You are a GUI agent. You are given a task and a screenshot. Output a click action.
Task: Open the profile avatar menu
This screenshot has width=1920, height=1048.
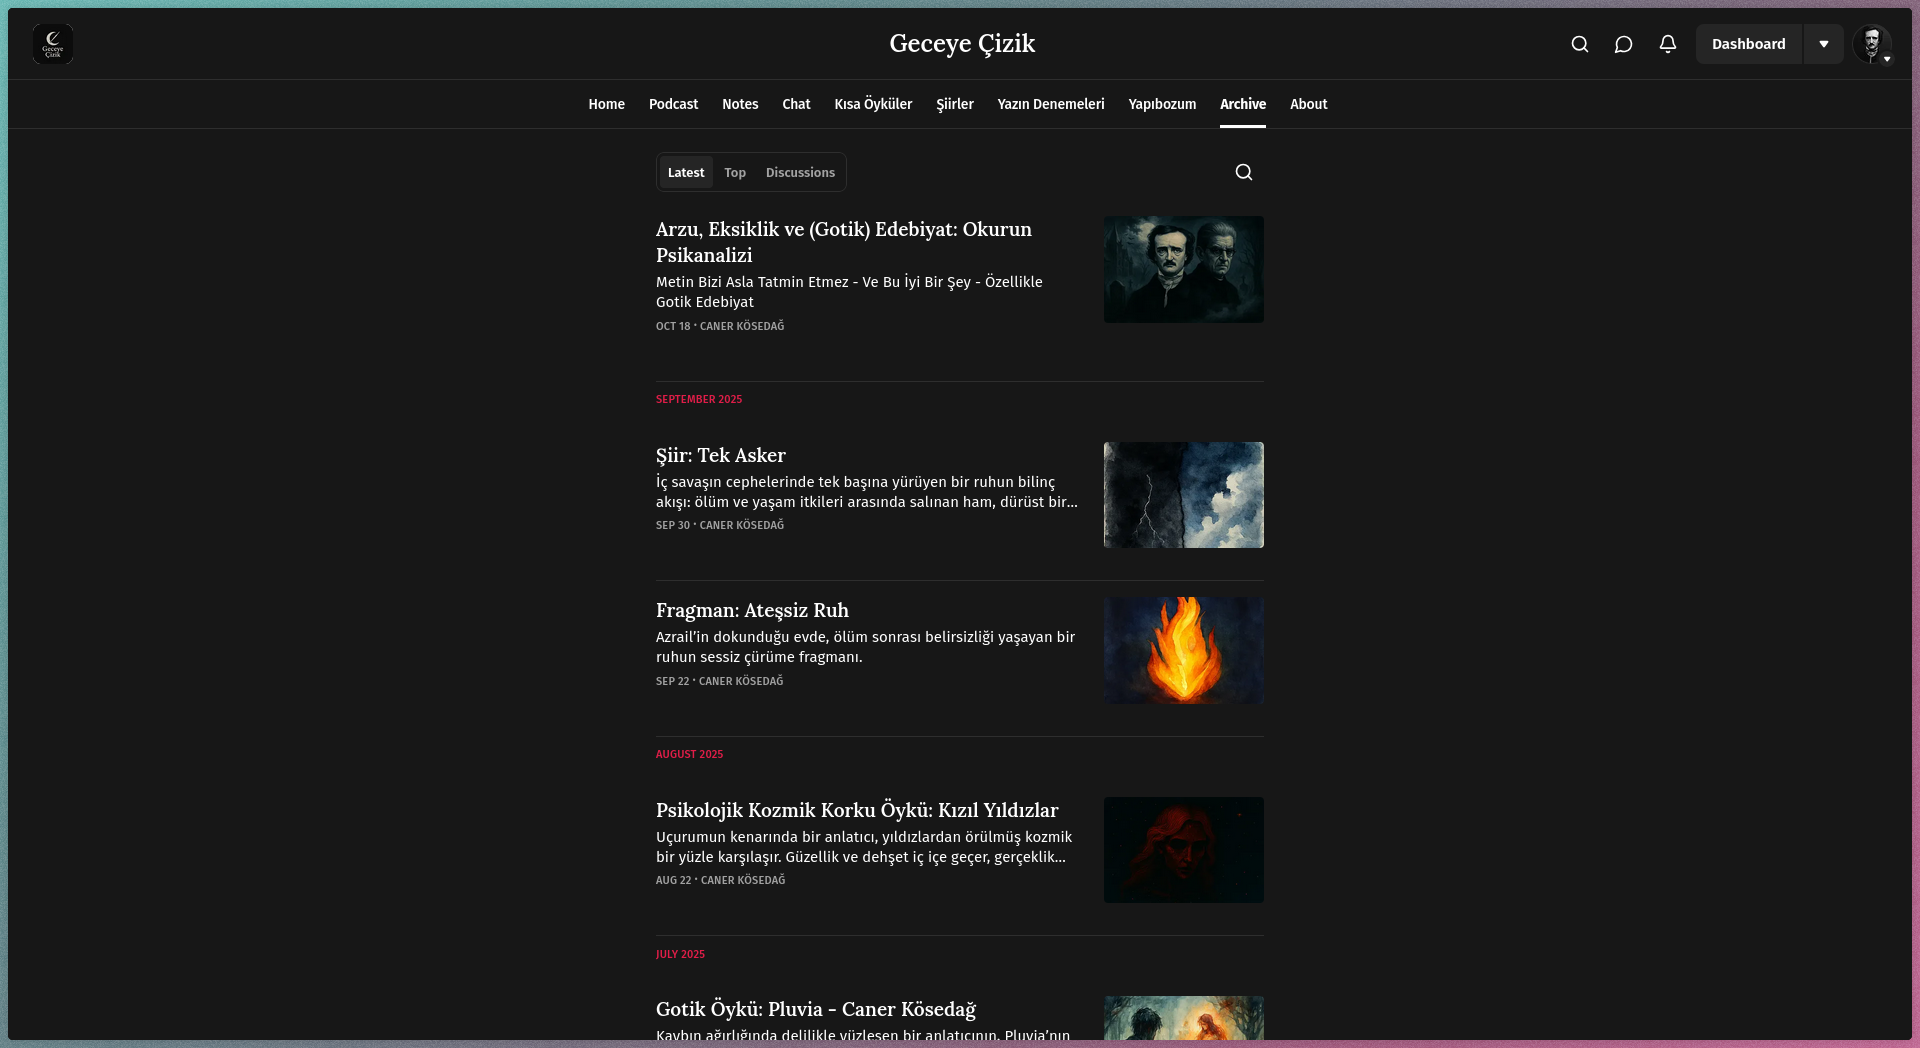1872,44
